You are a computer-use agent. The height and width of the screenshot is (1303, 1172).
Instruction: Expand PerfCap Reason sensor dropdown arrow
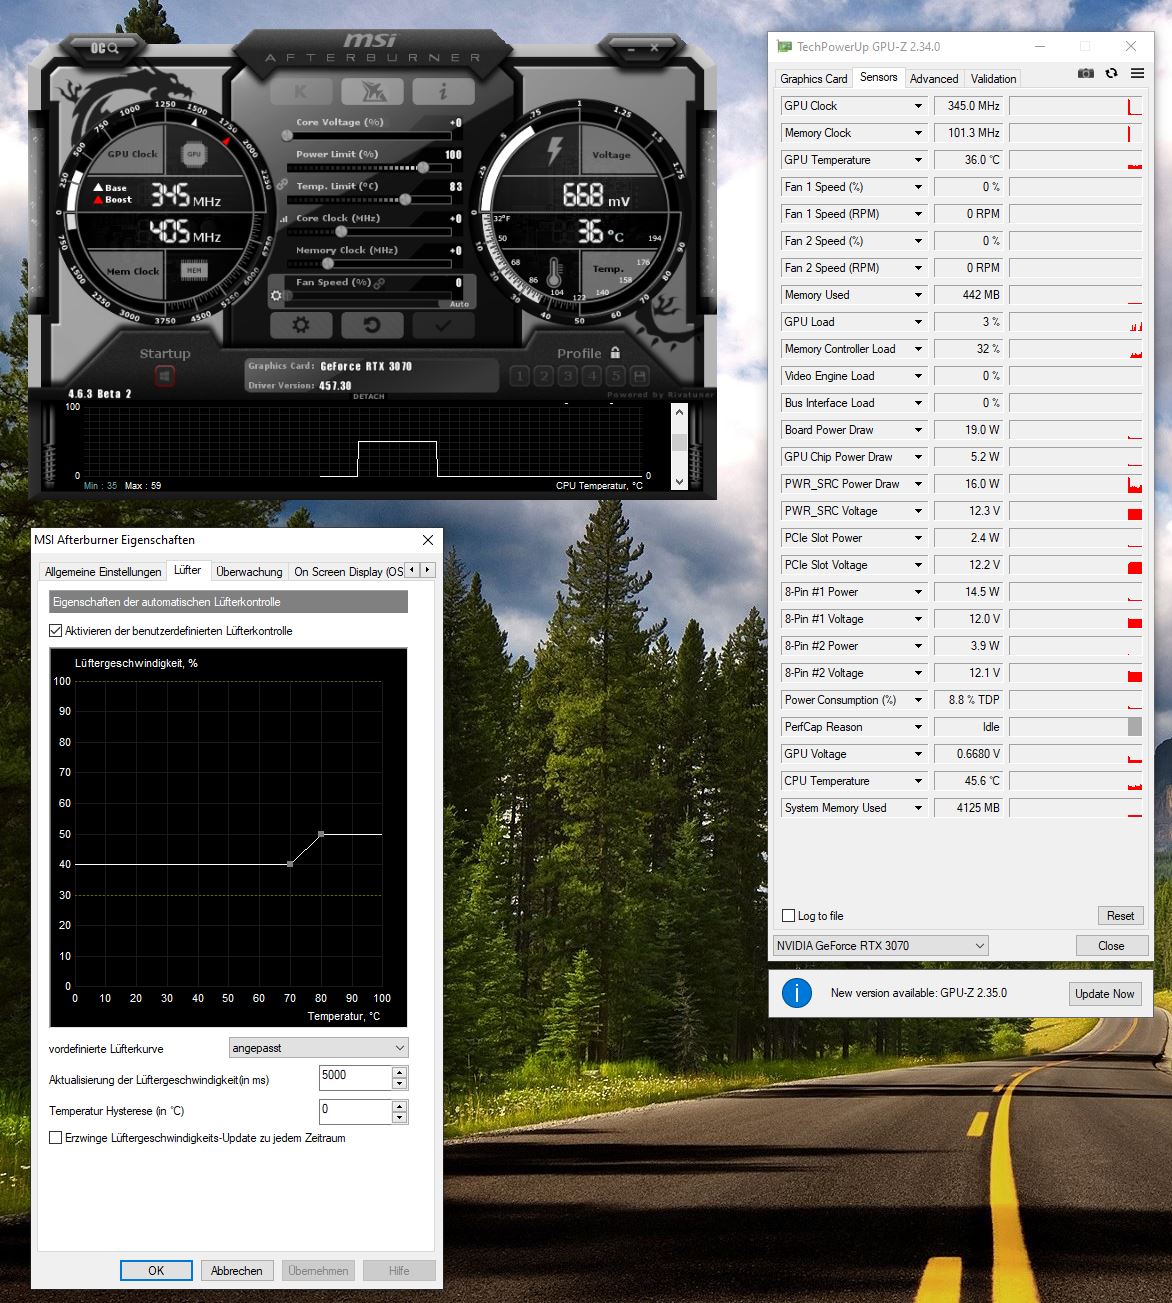(918, 727)
